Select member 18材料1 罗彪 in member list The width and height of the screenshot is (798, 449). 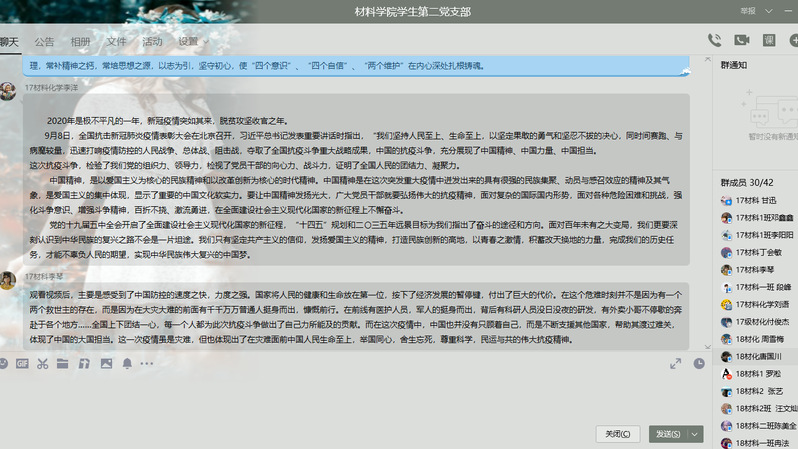click(758, 373)
